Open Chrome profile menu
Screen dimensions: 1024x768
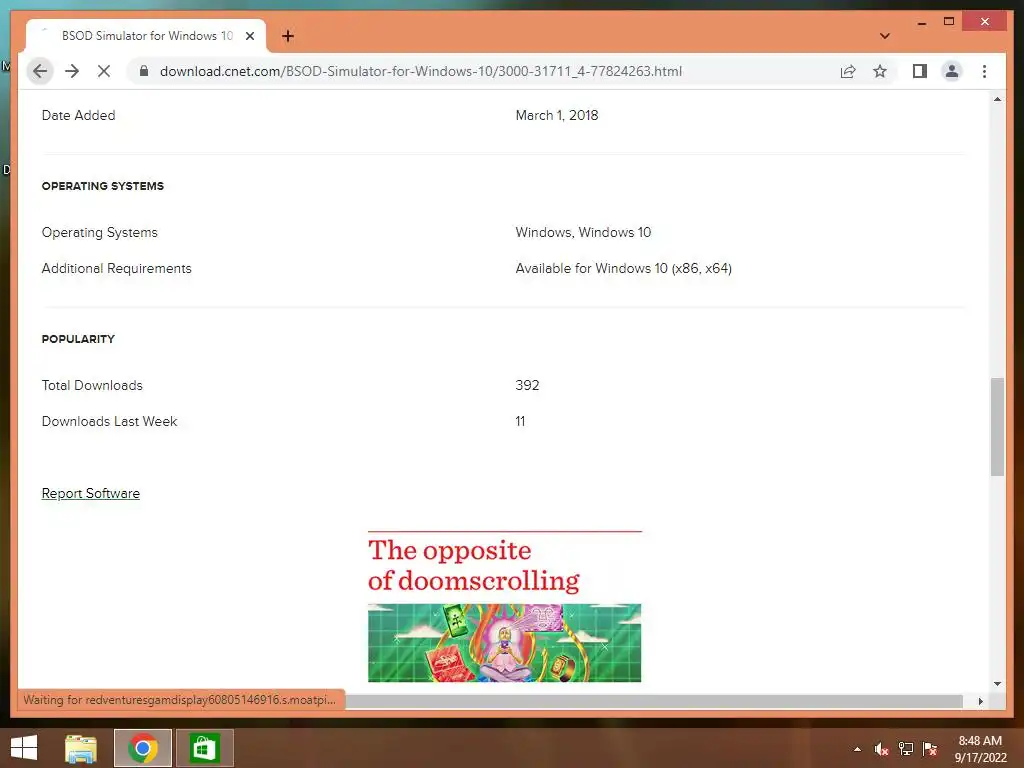[x=952, y=71]
